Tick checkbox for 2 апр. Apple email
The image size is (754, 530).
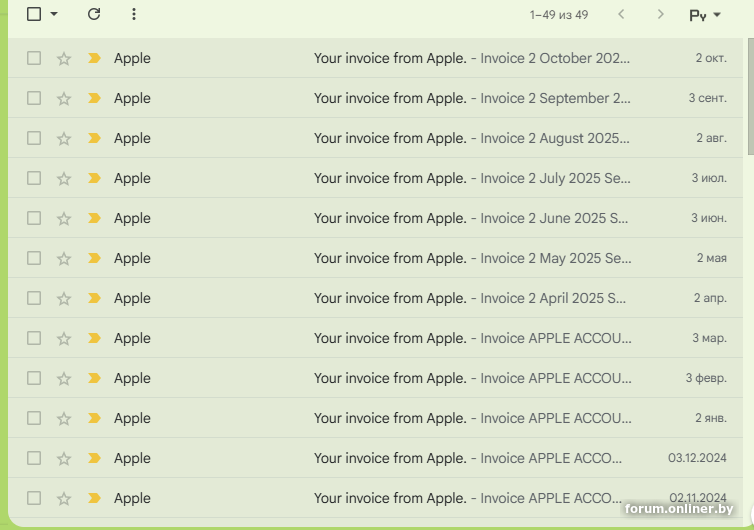34,298
